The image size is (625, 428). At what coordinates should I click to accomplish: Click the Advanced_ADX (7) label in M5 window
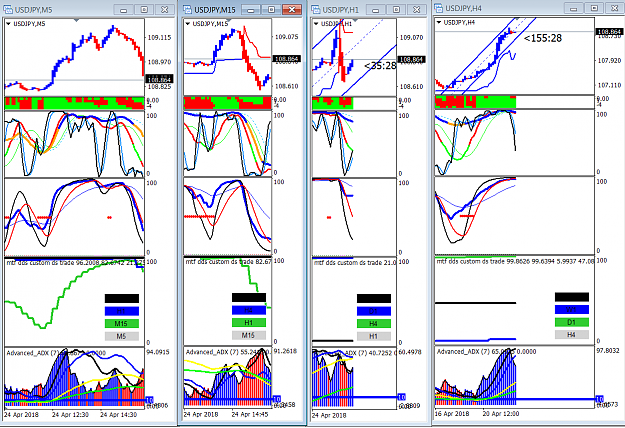[33, 353]
